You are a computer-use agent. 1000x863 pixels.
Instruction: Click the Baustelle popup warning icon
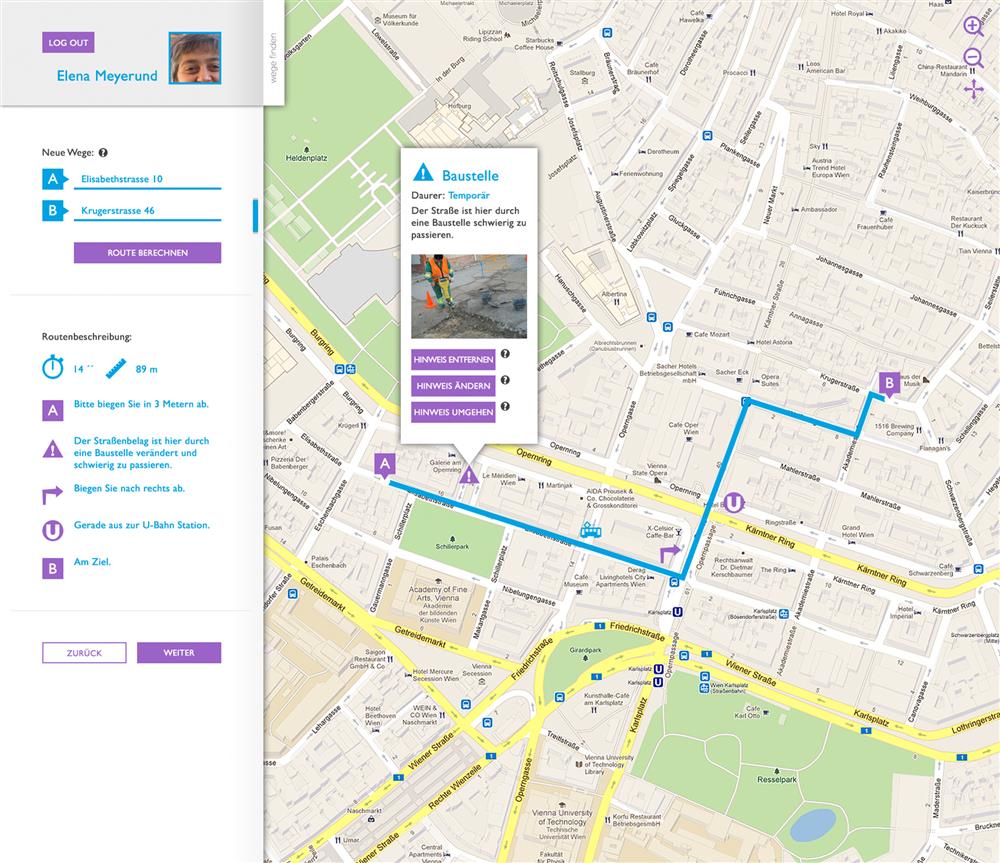click(x=423, y=172)
